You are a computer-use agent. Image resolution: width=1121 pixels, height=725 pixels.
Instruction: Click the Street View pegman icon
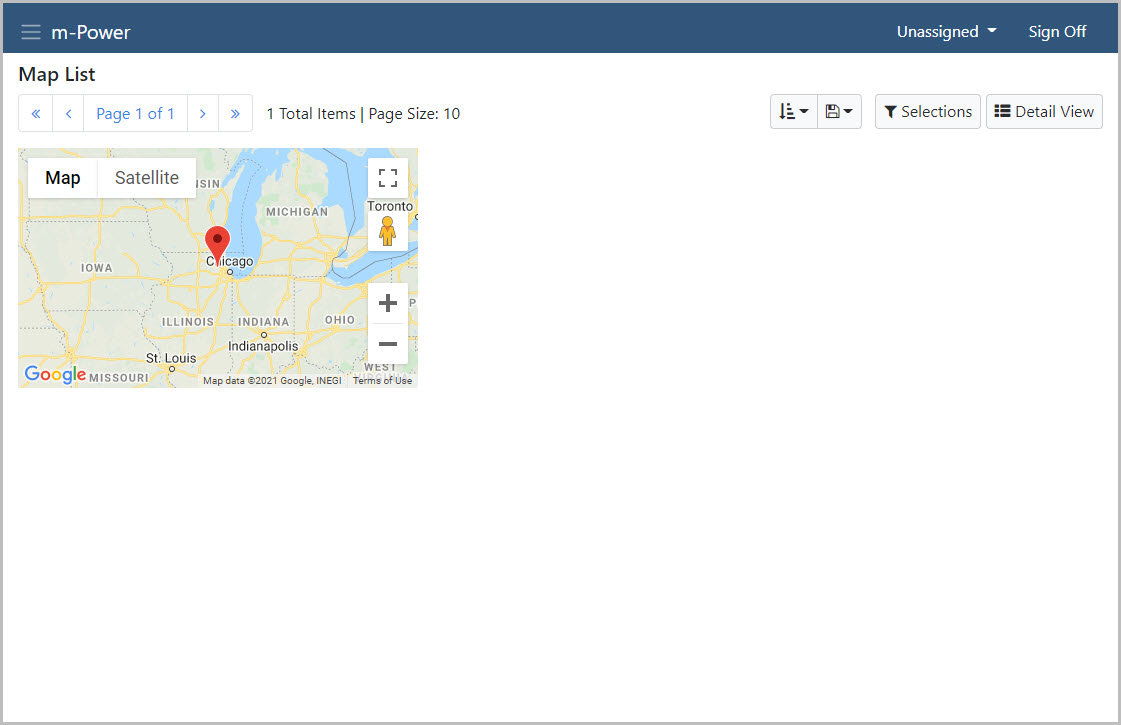pyautogui.click(x=387, y=231)
